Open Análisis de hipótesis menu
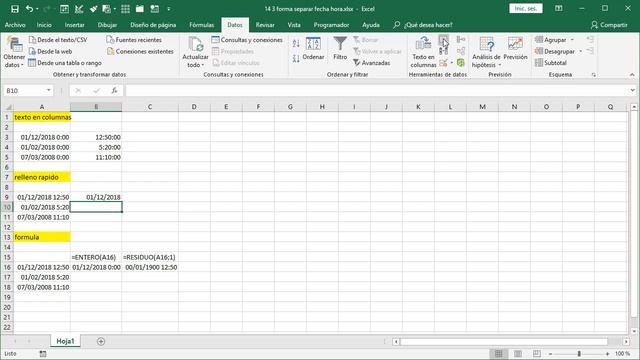 pyautogui.click(x=486, y=52)
